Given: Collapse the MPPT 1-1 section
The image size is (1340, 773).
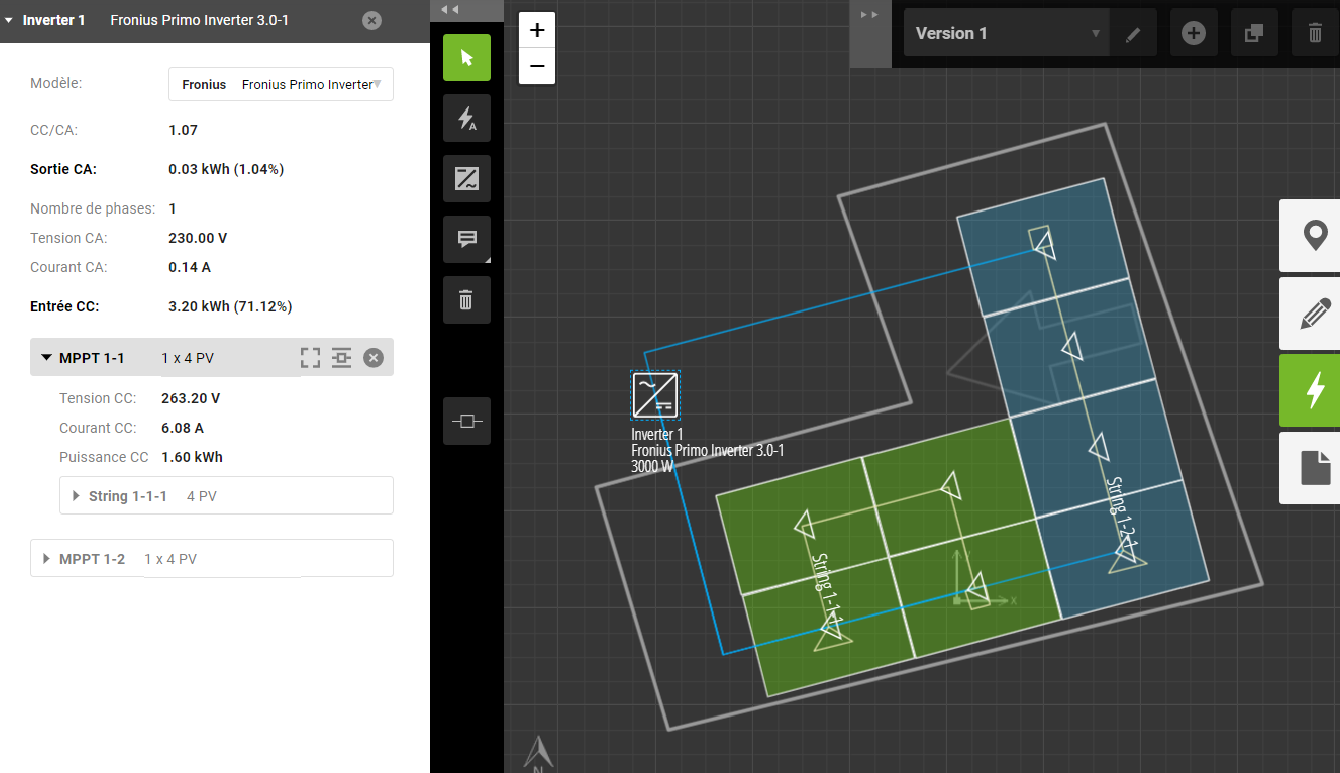Looking at the screenshot, I should tap(46, 358).
